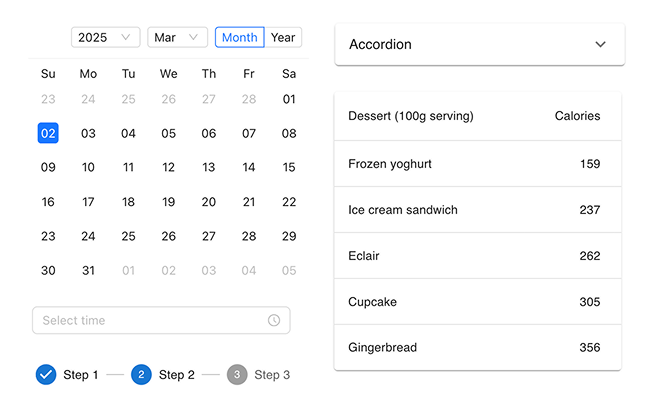
Task: Choose date 31 in the calendar
Action: (88, 270)
